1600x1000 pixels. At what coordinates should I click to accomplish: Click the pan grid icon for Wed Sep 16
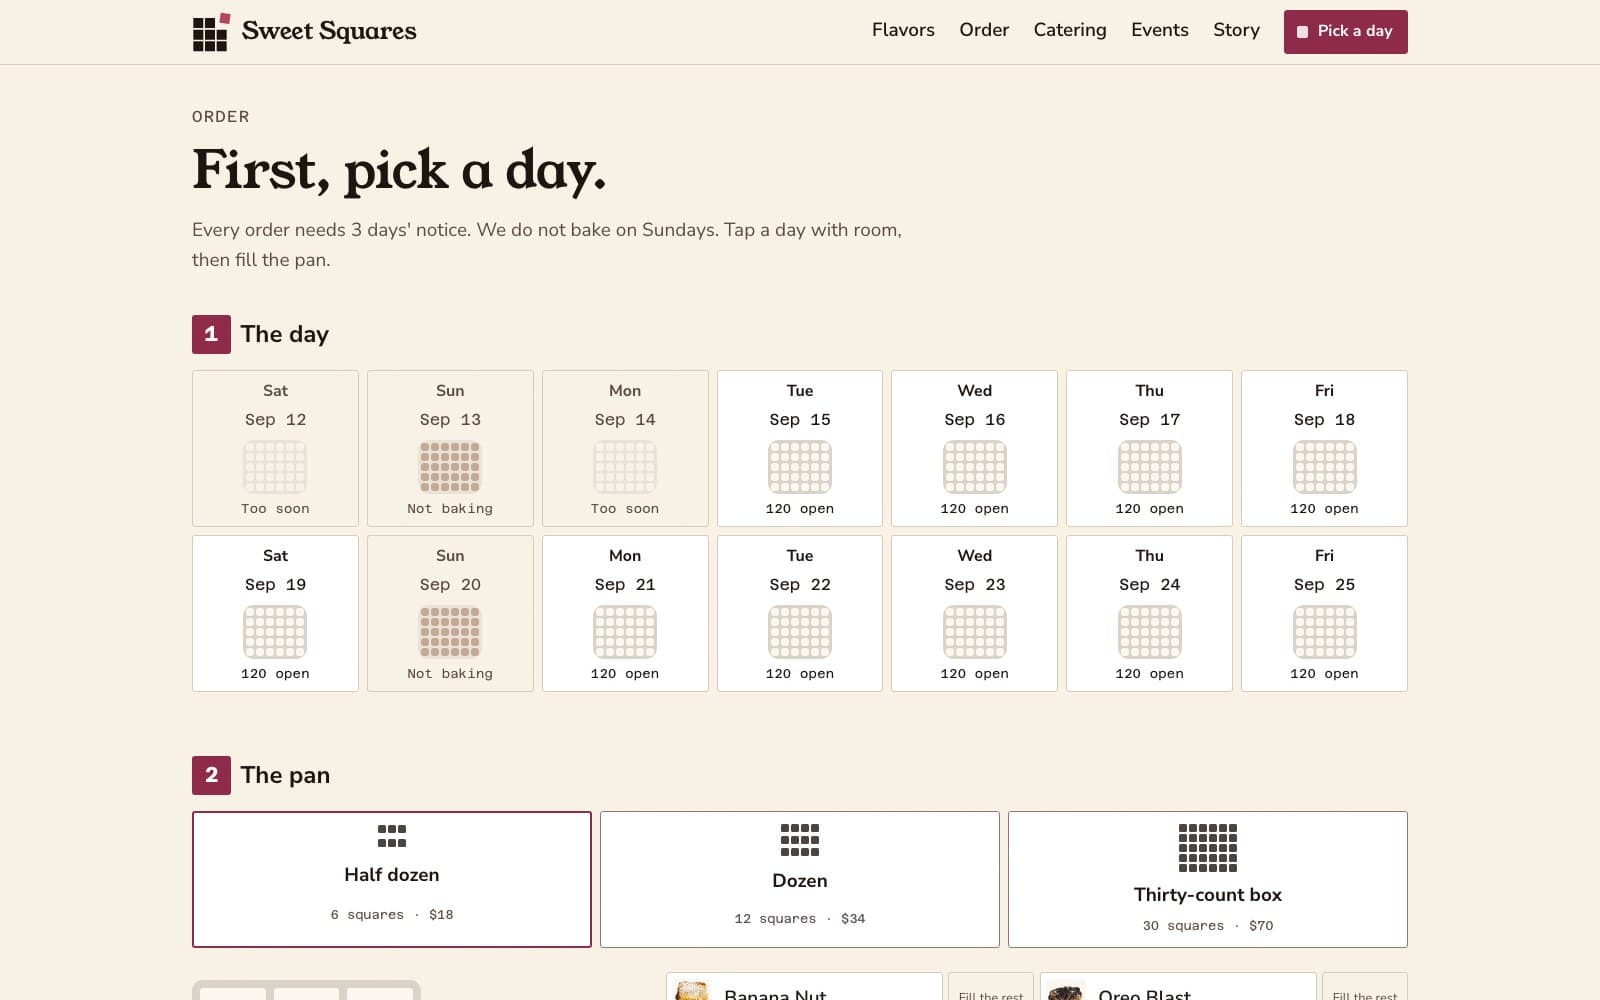(974, 467)
